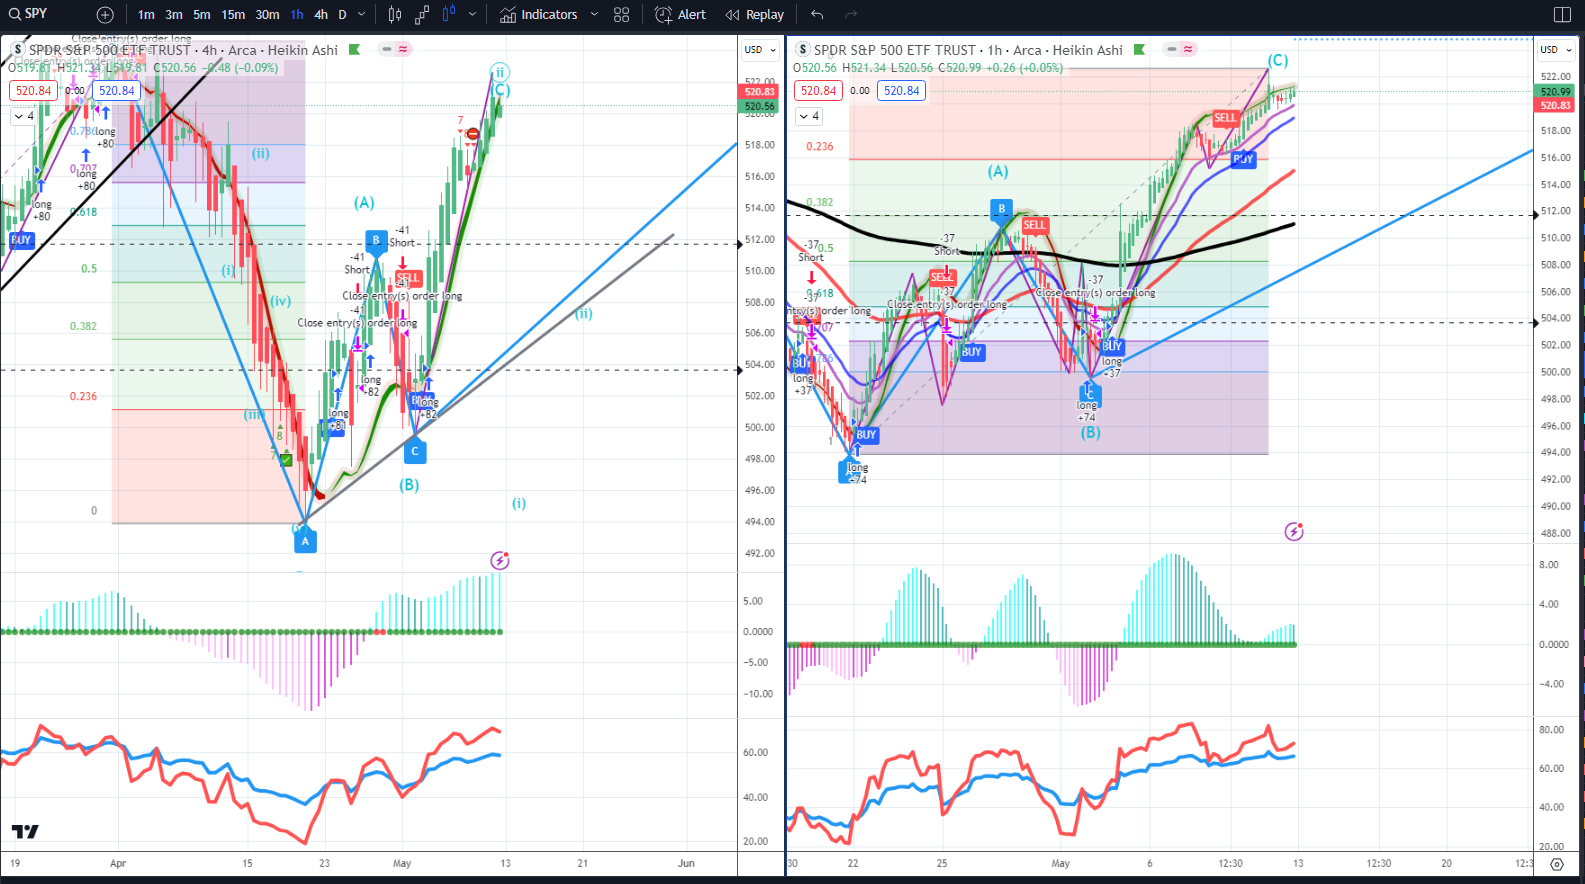This screenshot has height=884, width=1585.
Task: Click the S symbol logo on 4h chart title
Action: click(x=18, y=49)
